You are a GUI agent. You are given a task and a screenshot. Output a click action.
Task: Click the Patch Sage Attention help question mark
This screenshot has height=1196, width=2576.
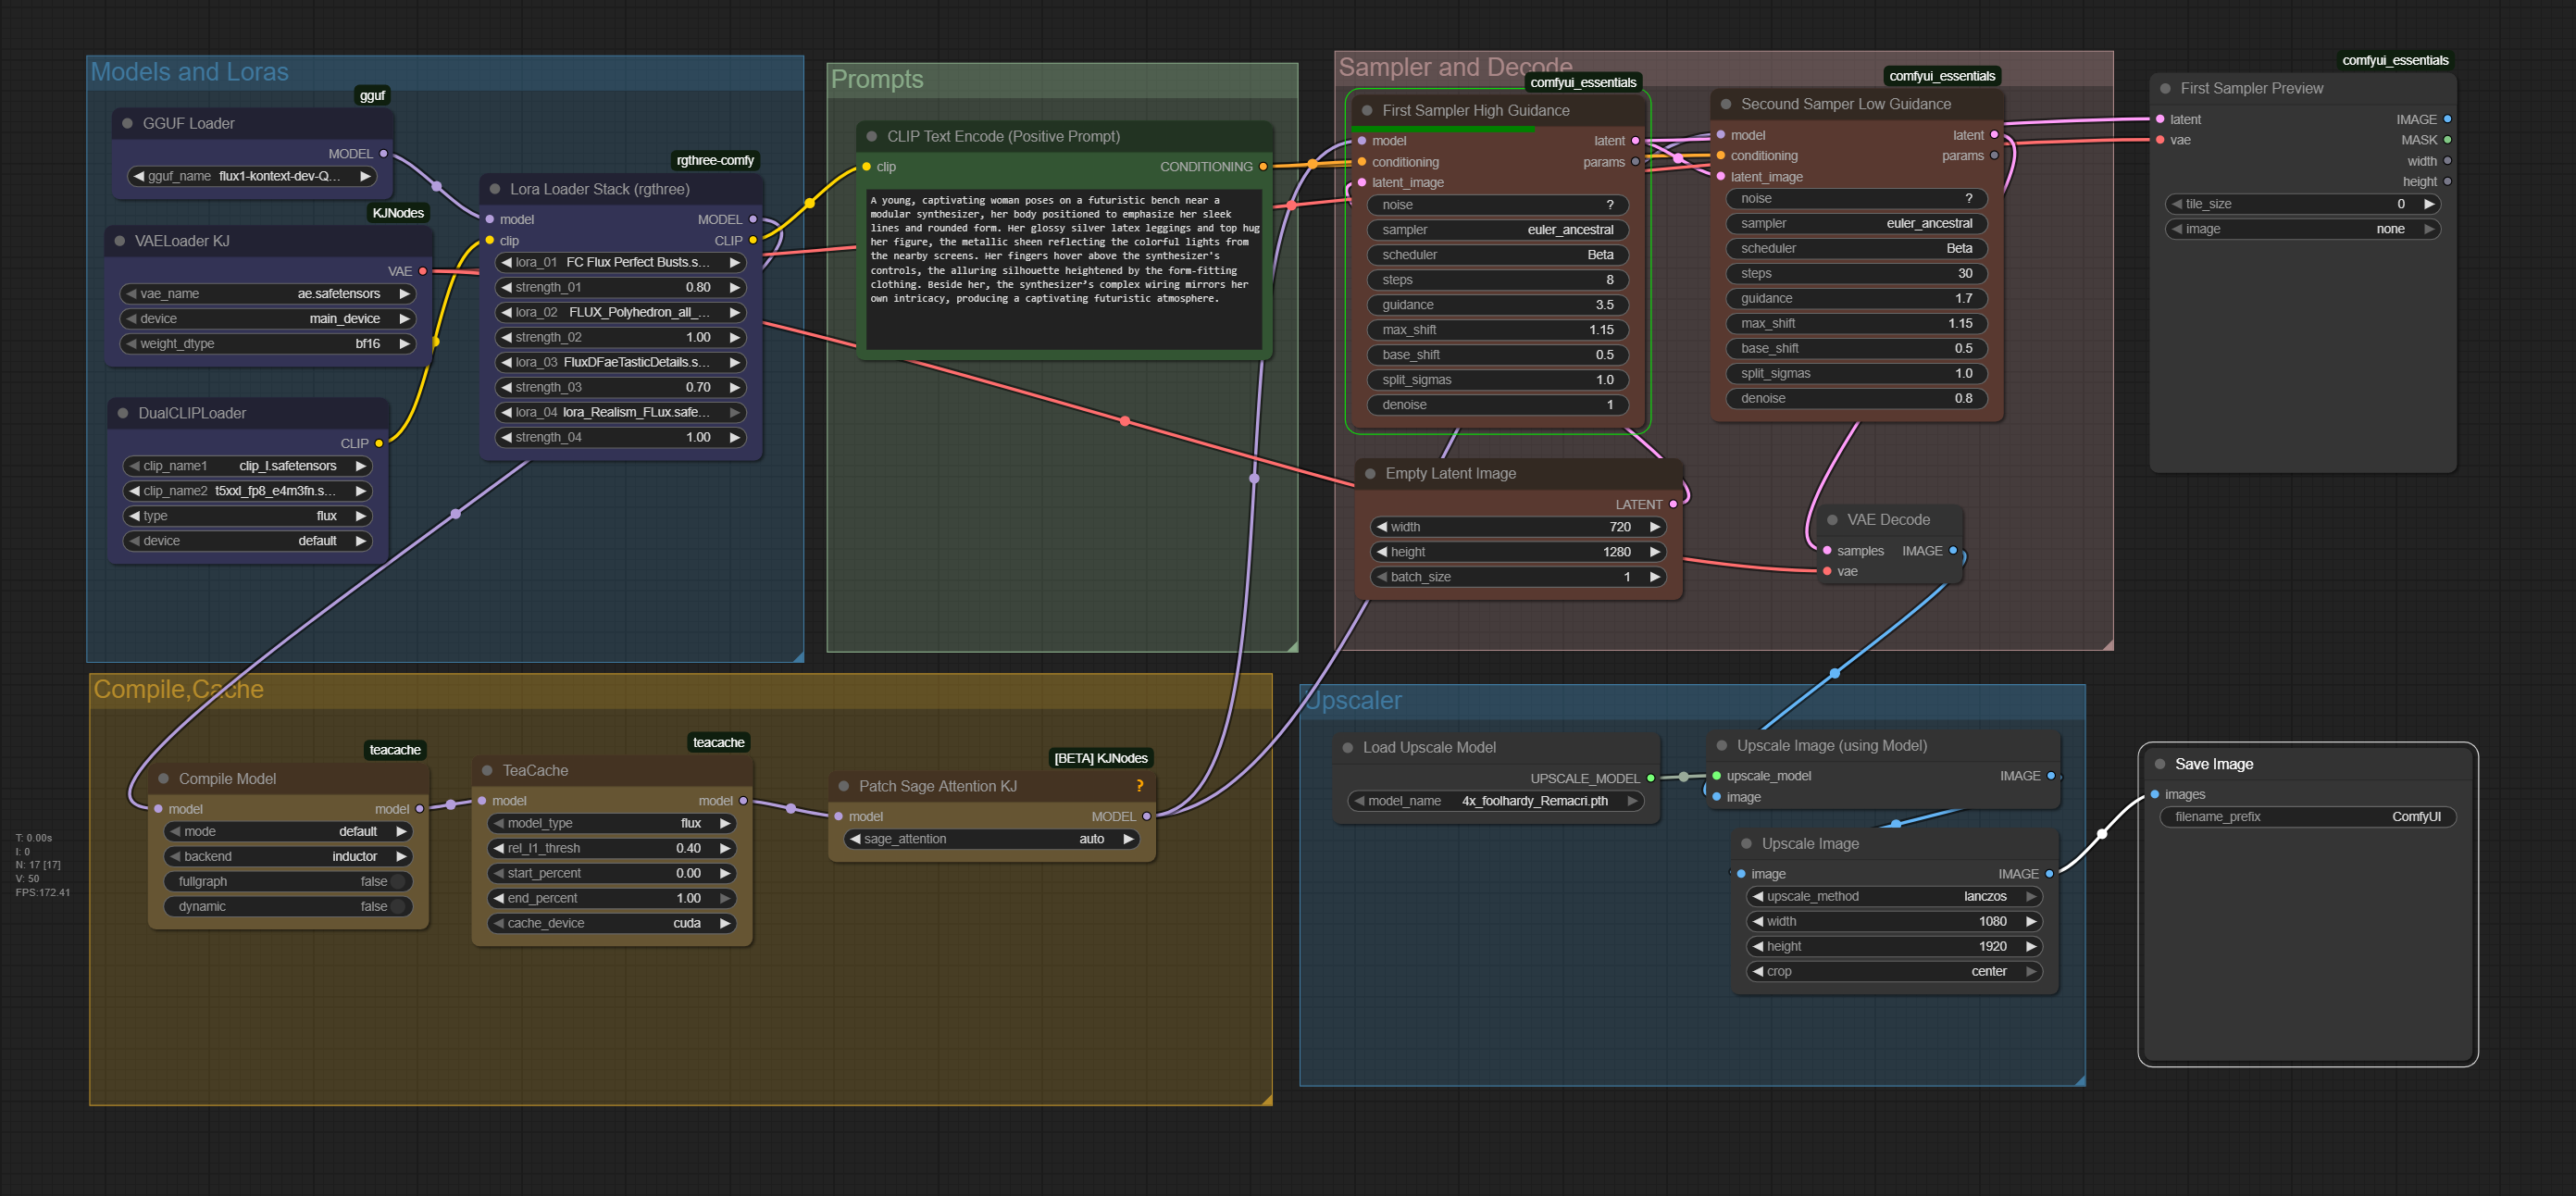1139,786
